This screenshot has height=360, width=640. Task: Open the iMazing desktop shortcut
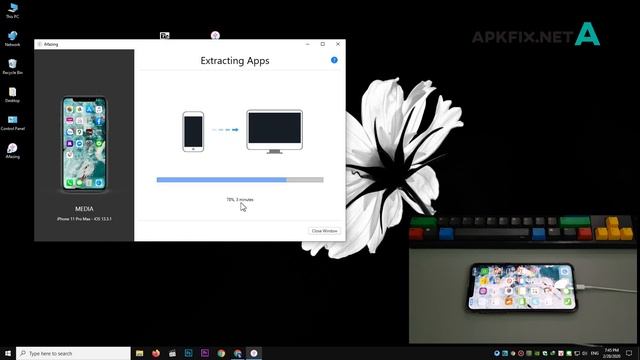(12, 151)
